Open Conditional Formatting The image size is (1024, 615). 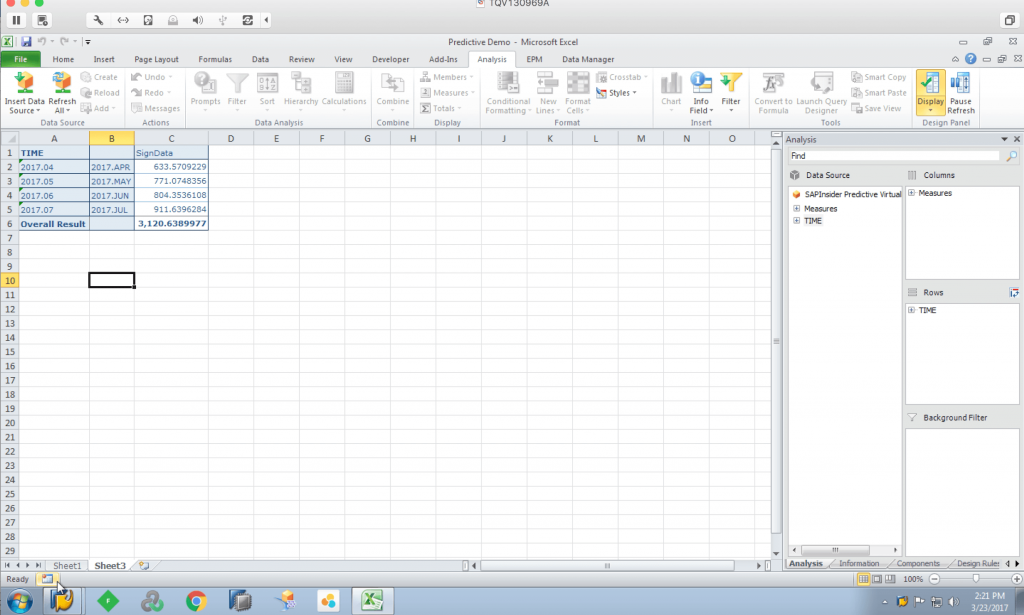[x=508, y=93]
